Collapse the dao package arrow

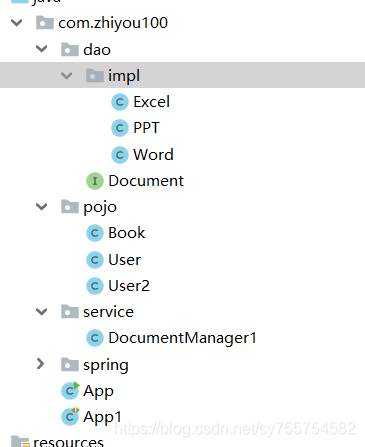tap(41, 49)
